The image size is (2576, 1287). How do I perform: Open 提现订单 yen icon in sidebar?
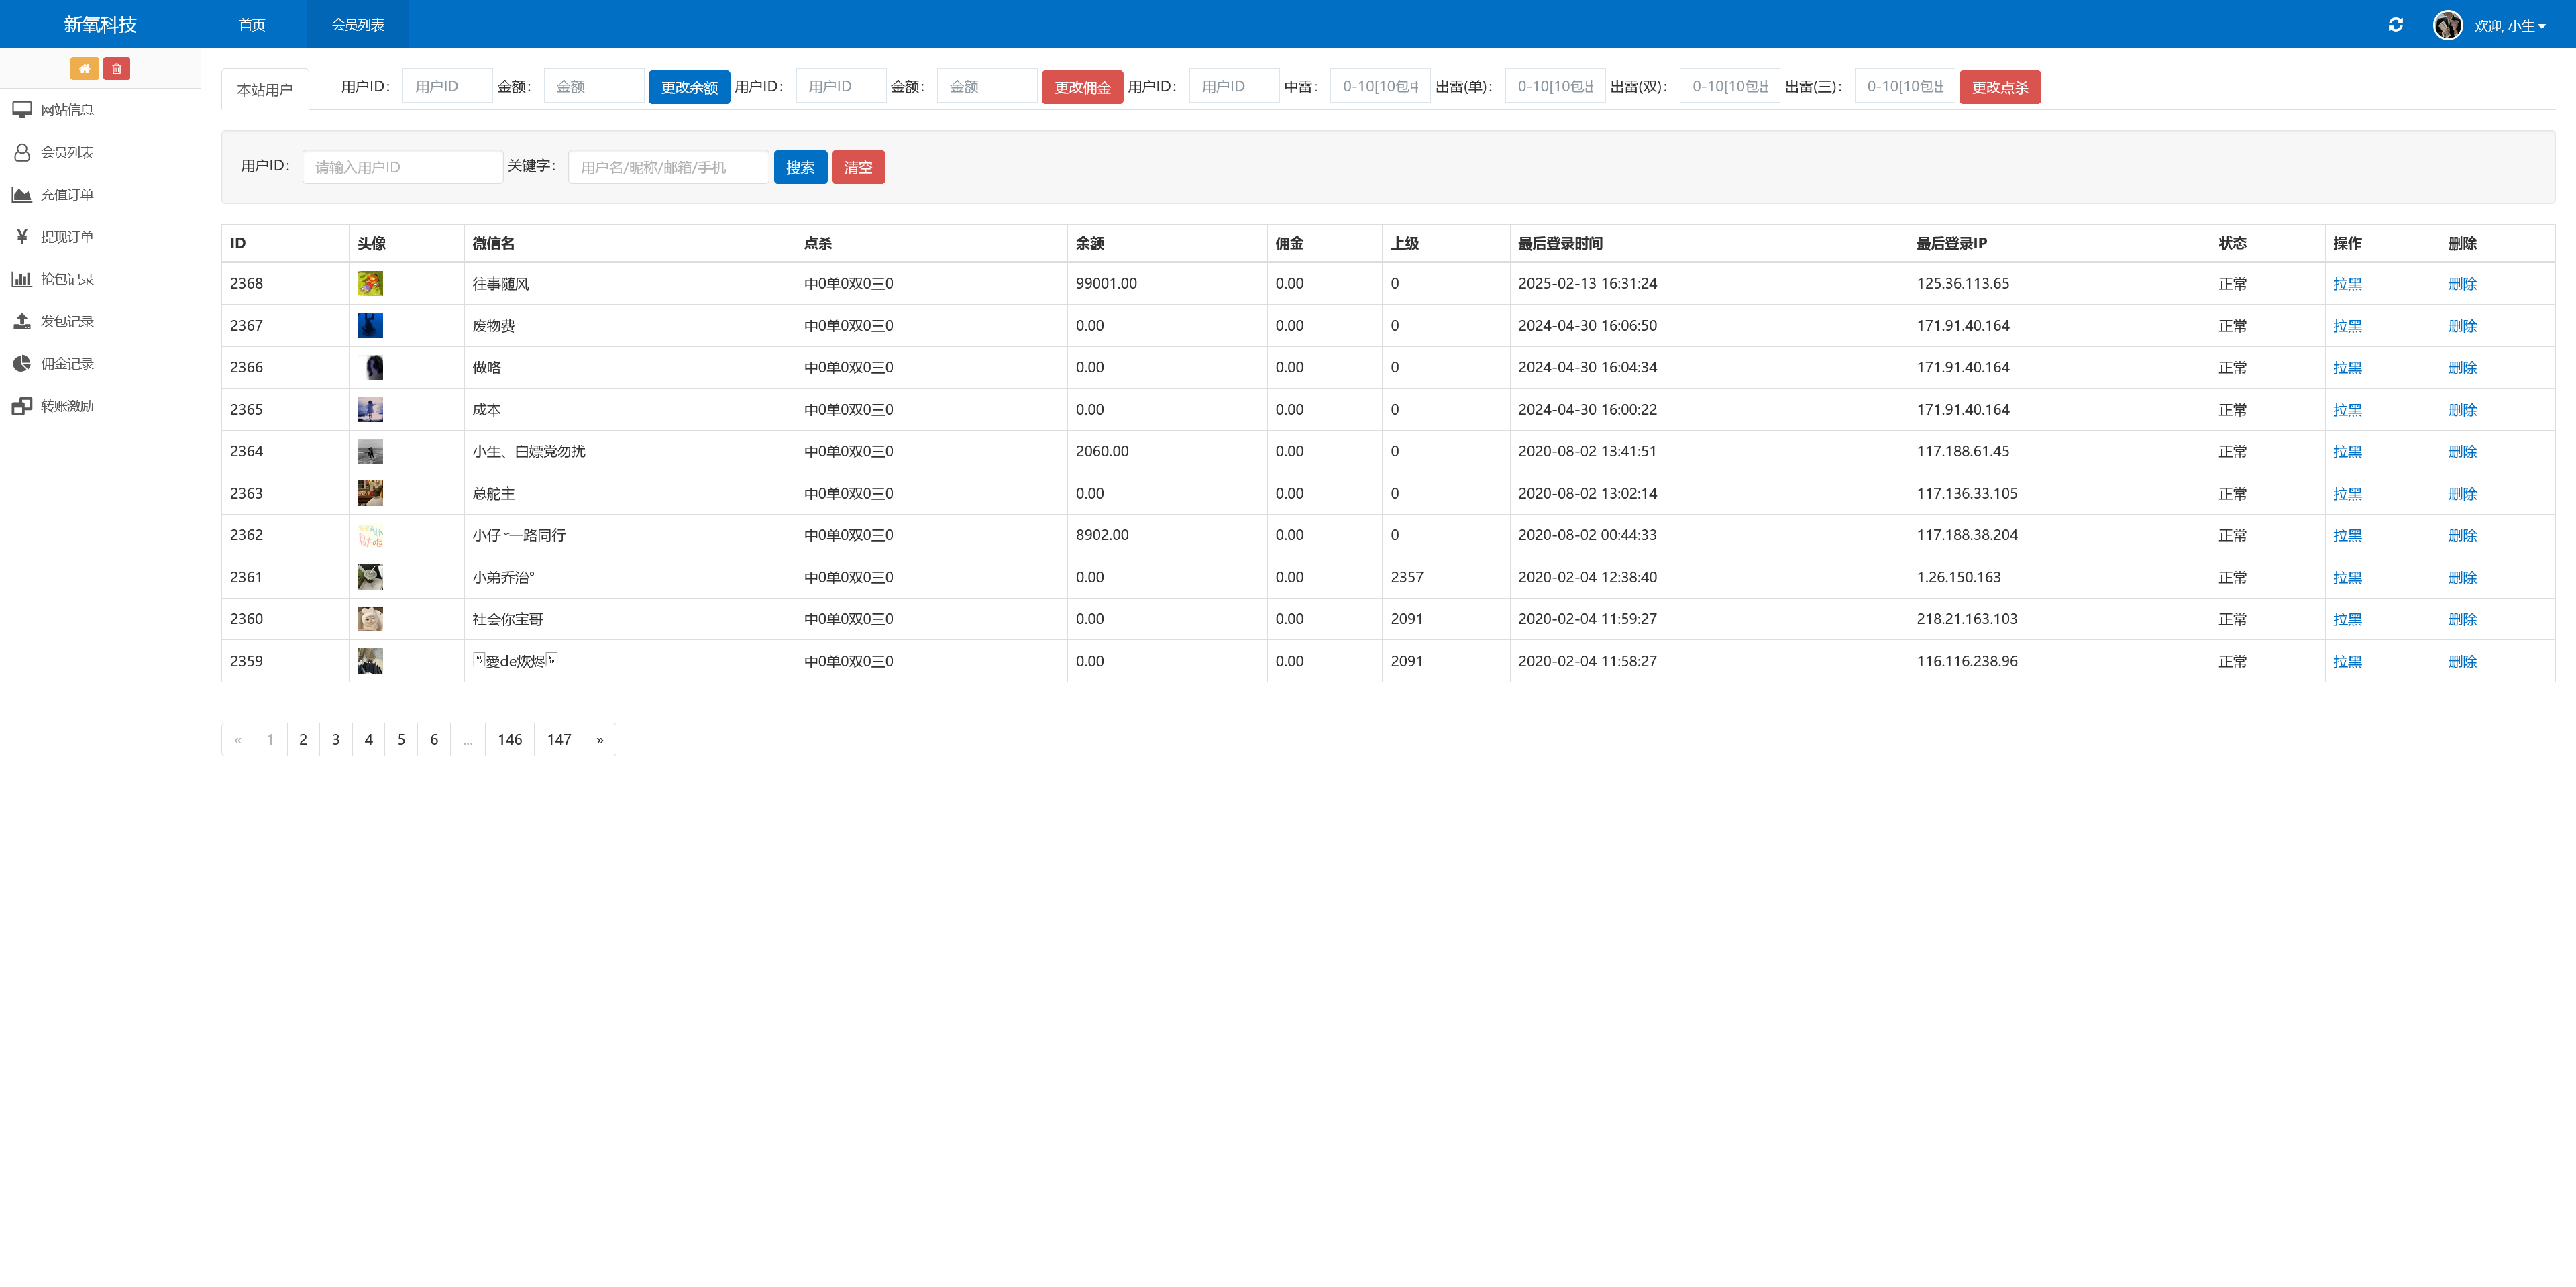click(22, 237)
